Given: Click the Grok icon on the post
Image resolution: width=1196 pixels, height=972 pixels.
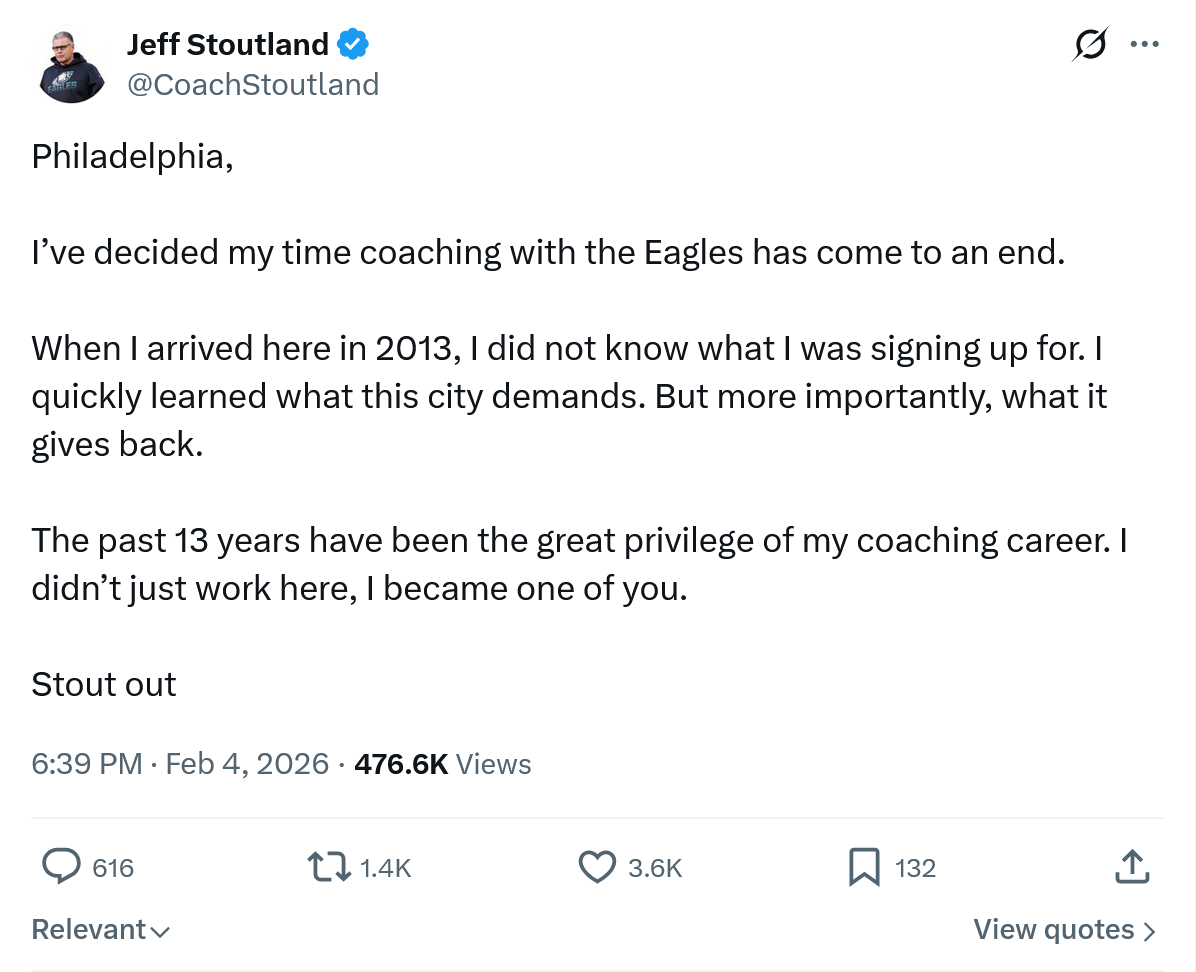Looking at the screenshot, I should coord(1089,44).
